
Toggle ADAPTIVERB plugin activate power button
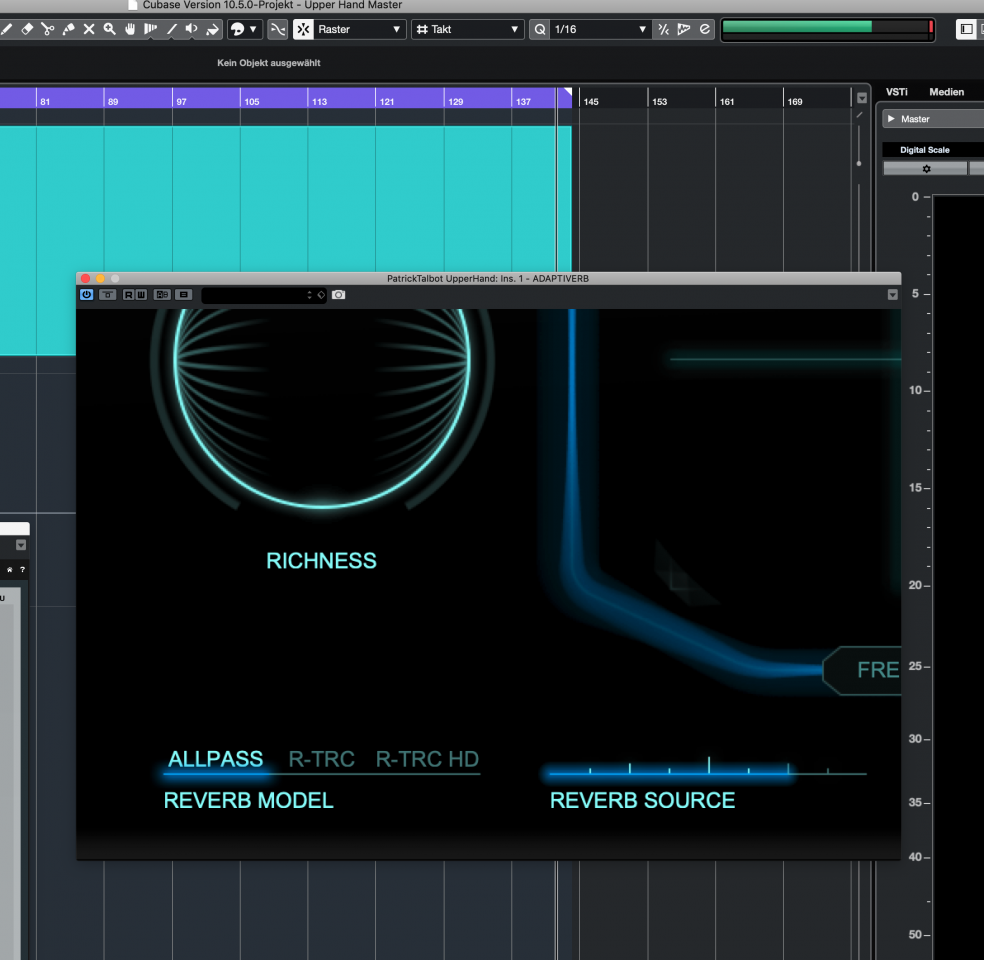87,294
